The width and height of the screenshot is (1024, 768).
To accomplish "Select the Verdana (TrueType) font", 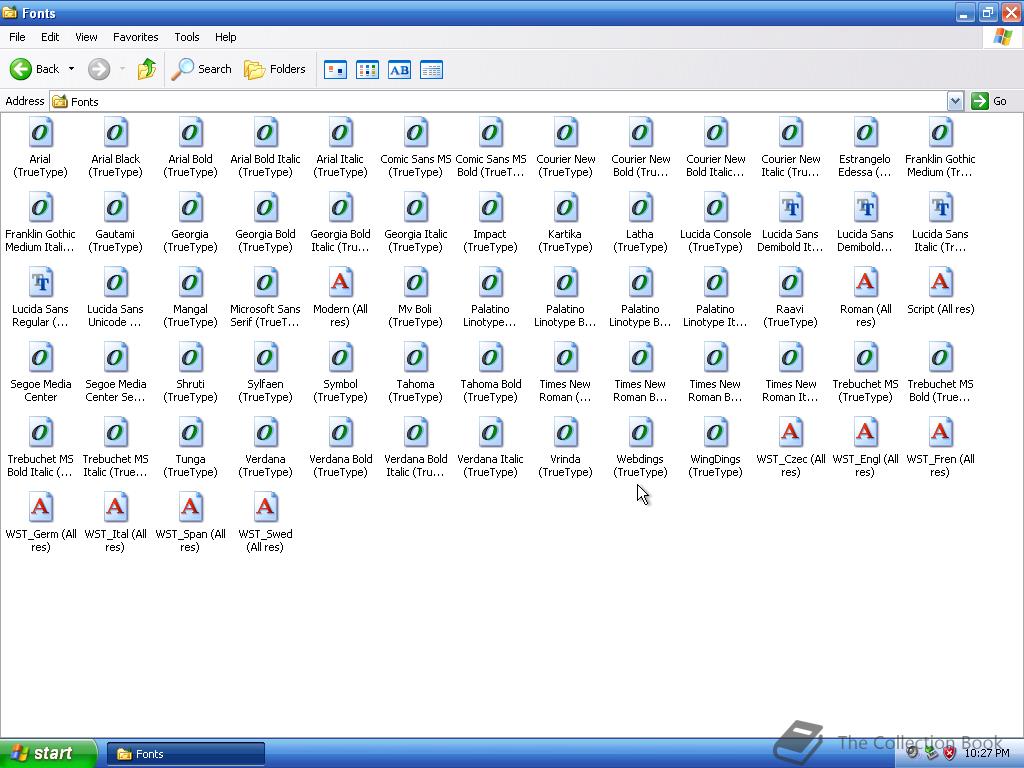I will 265,434.
